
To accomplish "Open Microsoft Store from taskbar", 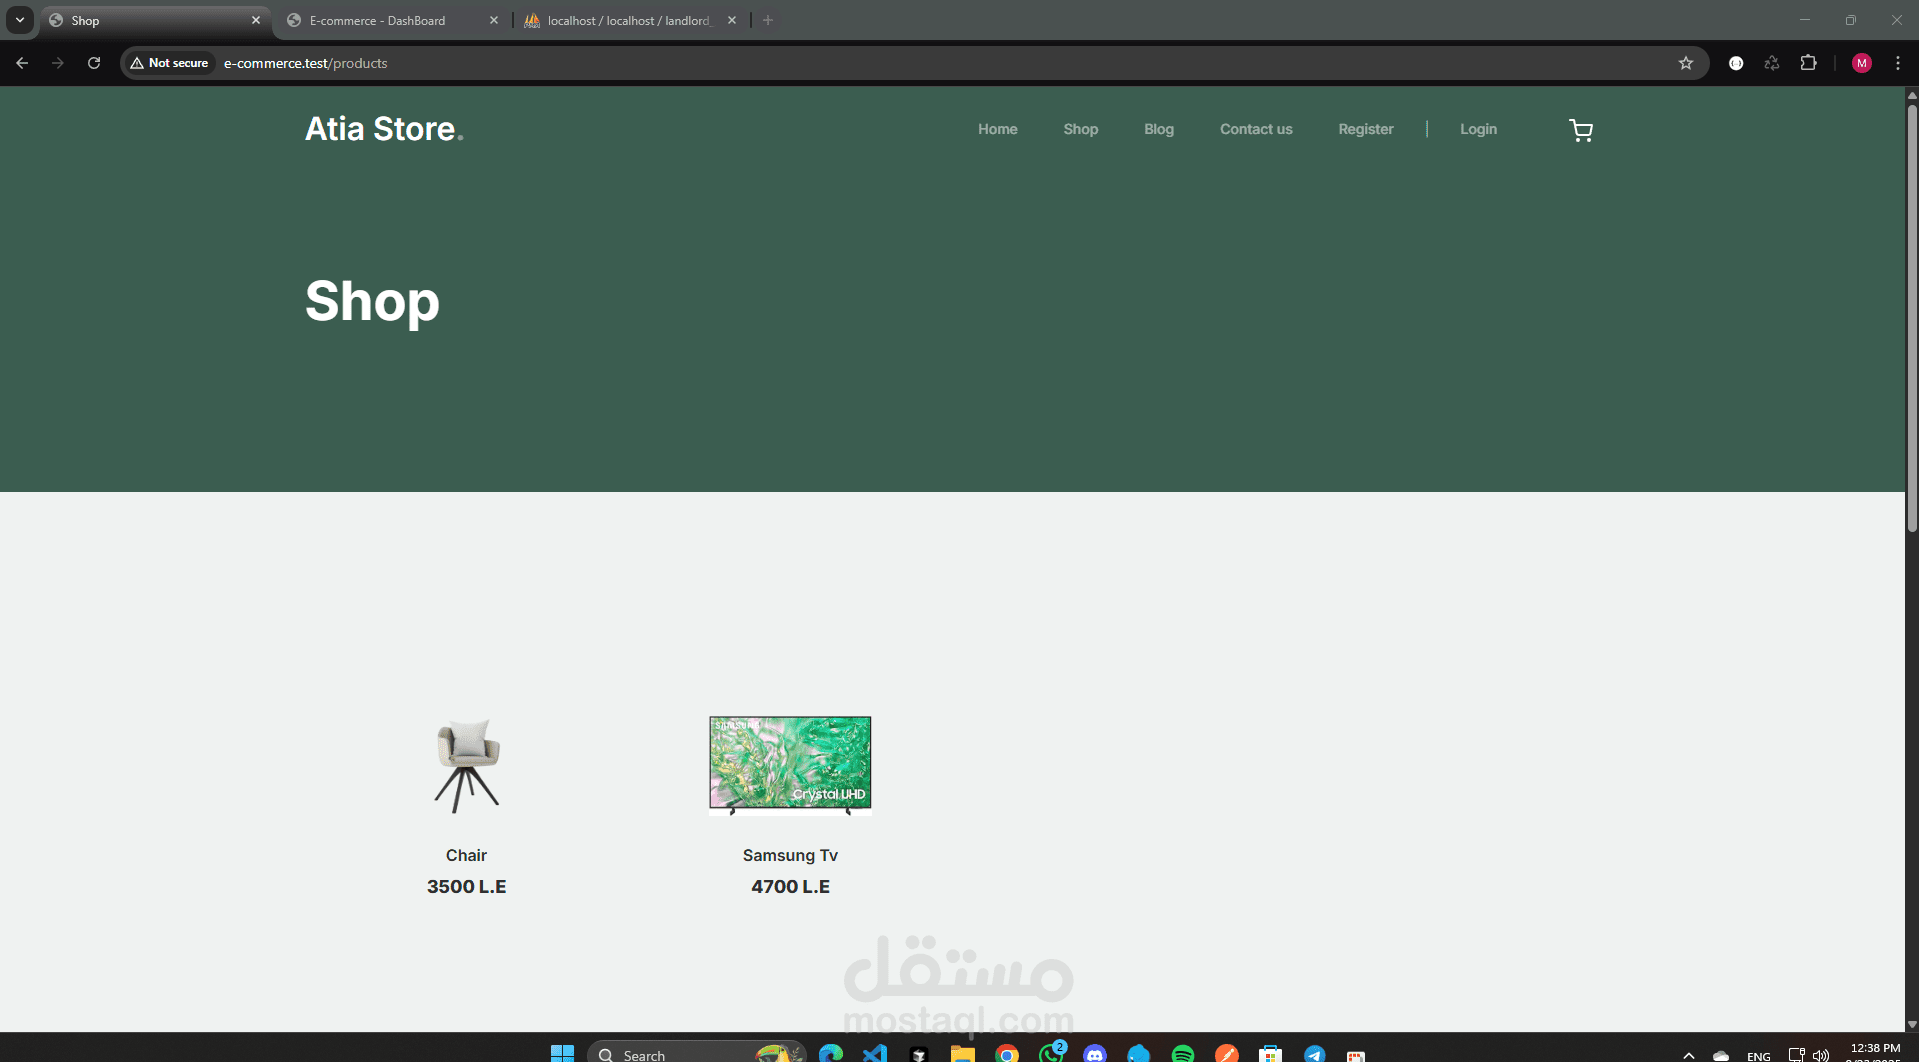I will coord(1271,1054).
